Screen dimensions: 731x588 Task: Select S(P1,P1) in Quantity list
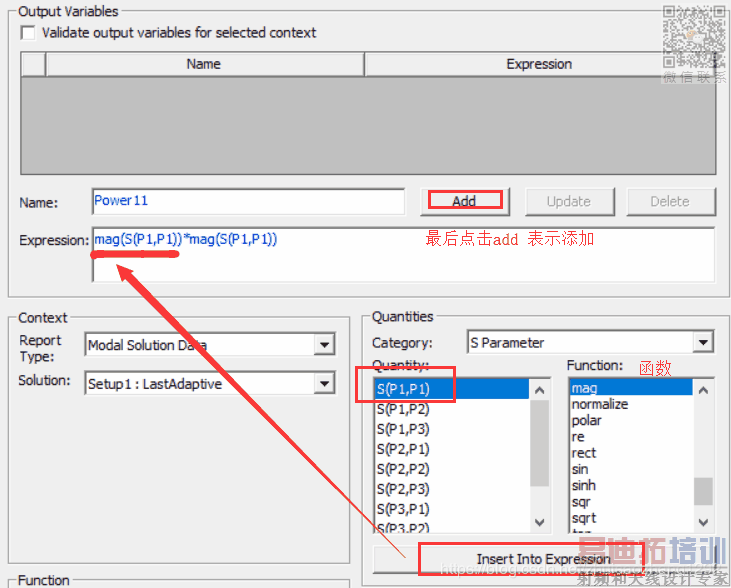(451, 389)
